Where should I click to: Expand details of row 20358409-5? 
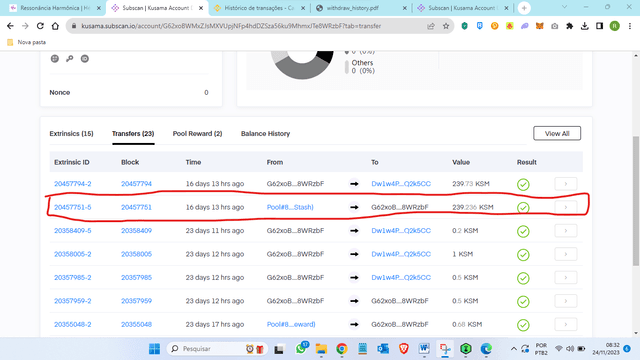566,231
